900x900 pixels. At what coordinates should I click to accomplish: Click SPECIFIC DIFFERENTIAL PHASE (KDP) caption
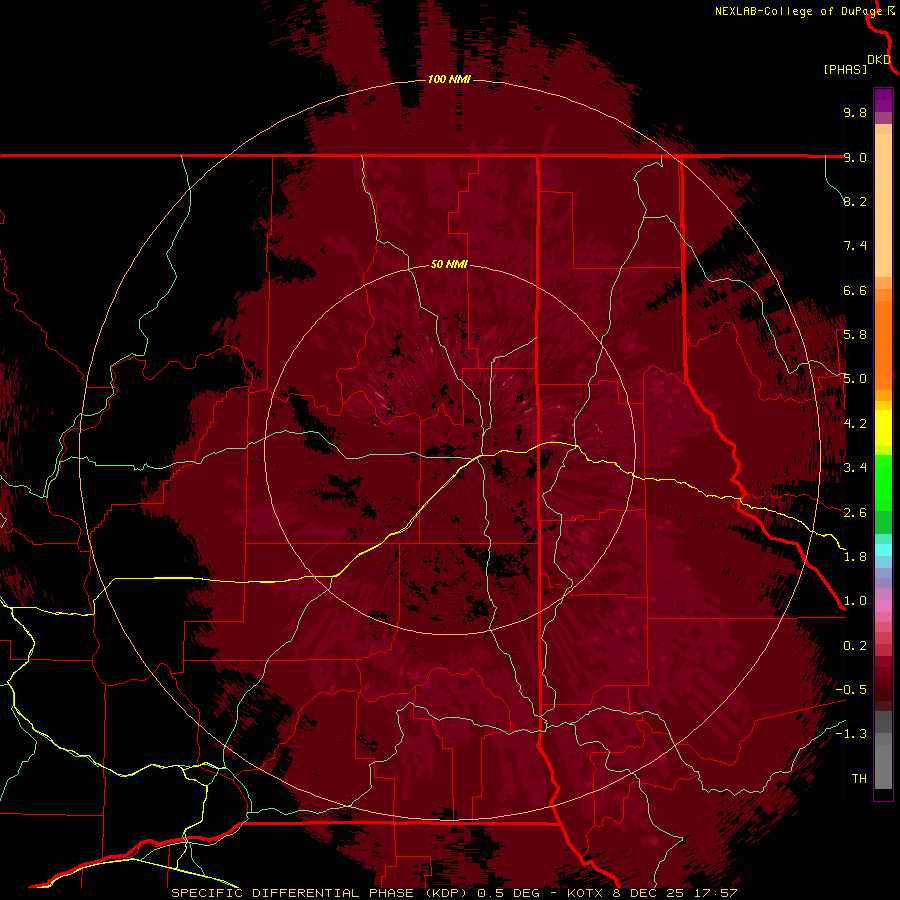[x=320, y=893]
